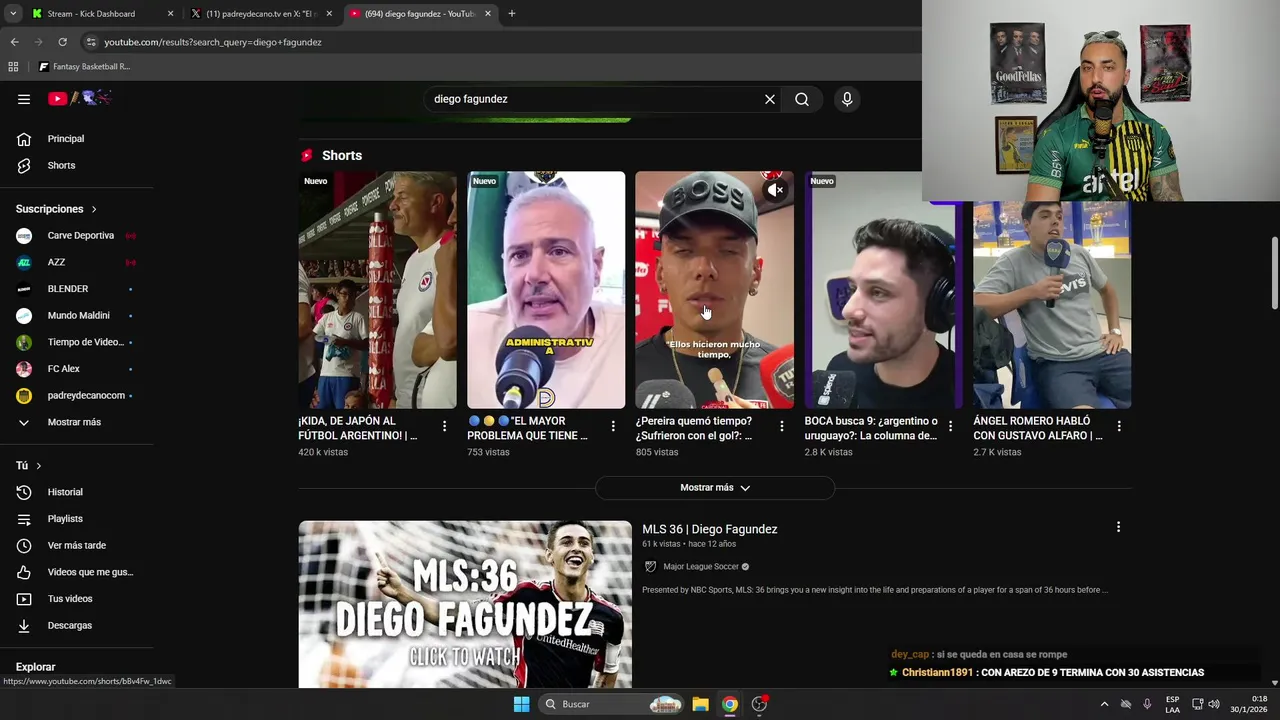Click the taskbar Buscar search box
Screen dimensions: 1280x720
pos(612,704)
